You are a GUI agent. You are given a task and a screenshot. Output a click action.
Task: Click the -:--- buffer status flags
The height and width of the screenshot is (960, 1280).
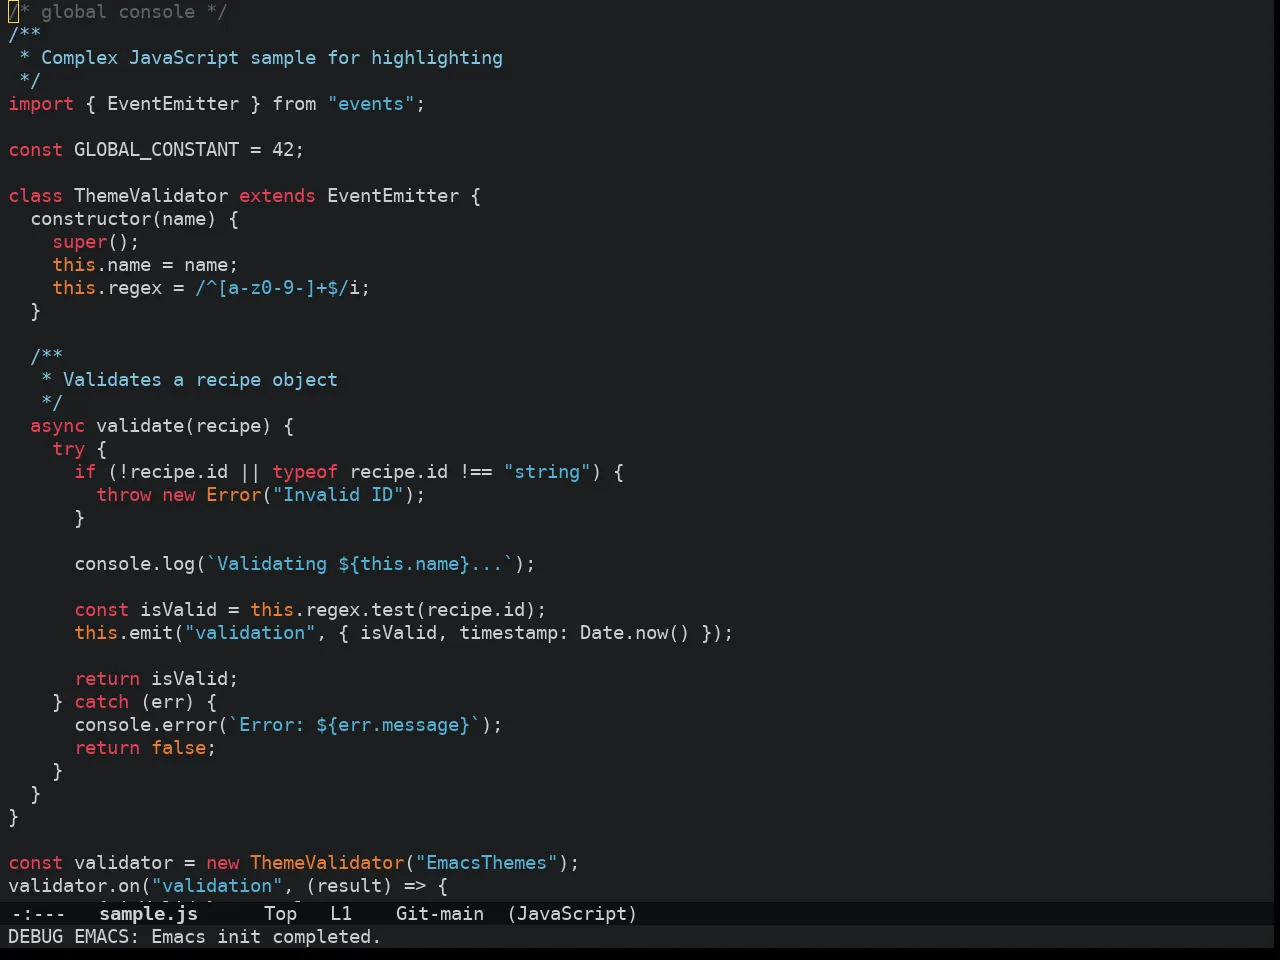(x=38, y=913)
